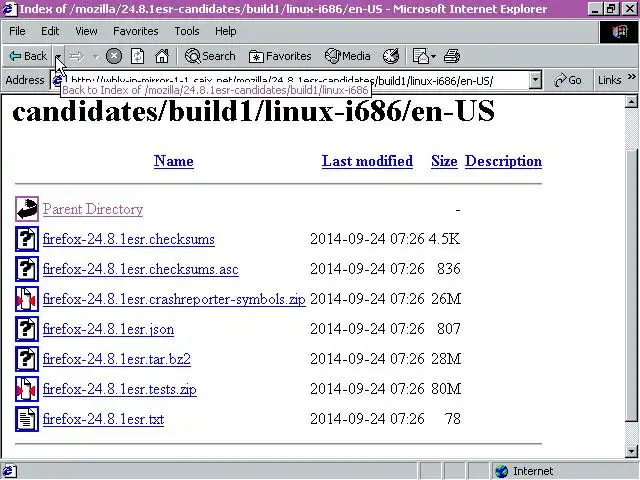
Task: Click the page icon in the Address bar
Action: point(58,80)
